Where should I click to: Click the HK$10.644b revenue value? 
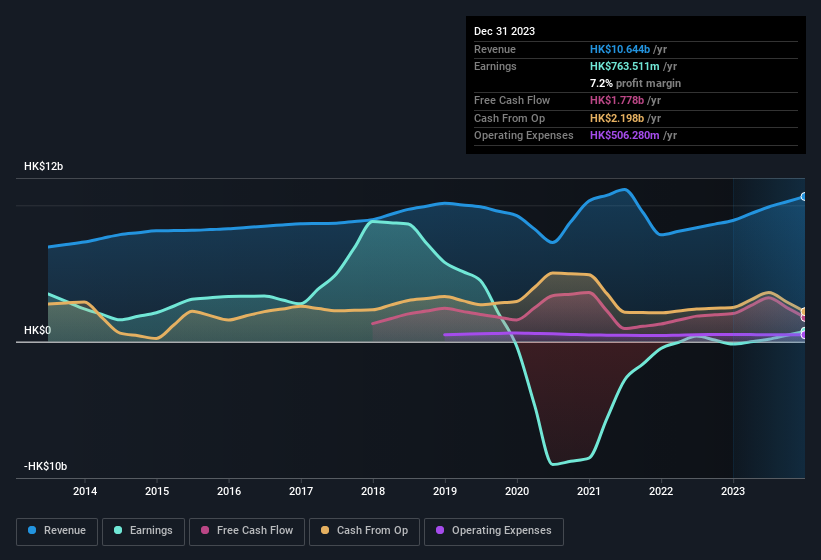tap(620, 49)
